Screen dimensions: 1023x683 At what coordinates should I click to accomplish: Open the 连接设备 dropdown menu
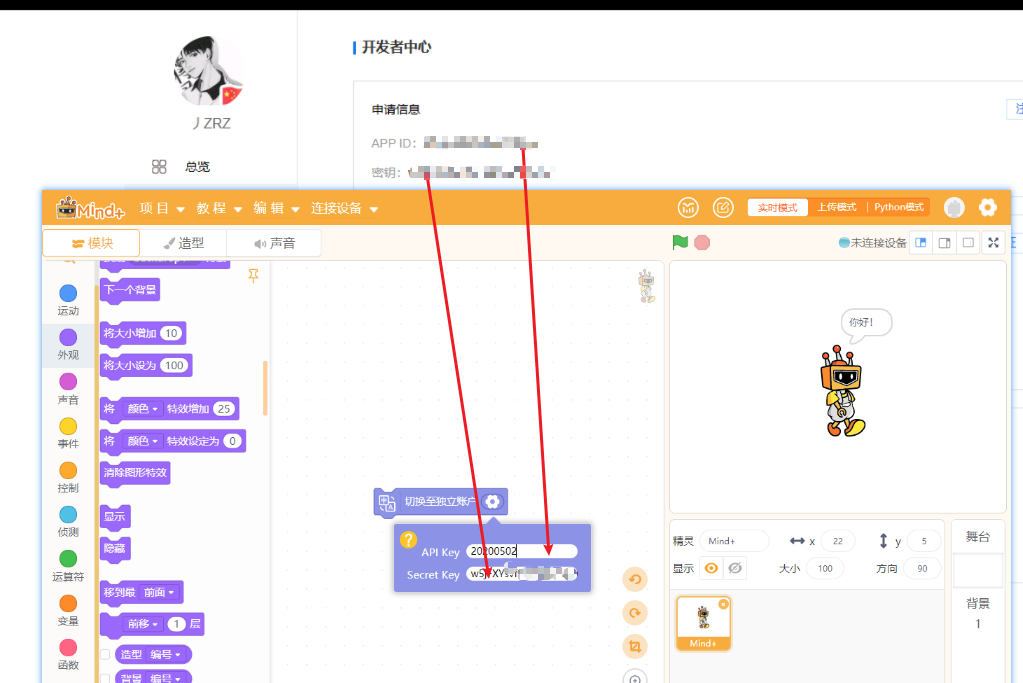[344, 208]
